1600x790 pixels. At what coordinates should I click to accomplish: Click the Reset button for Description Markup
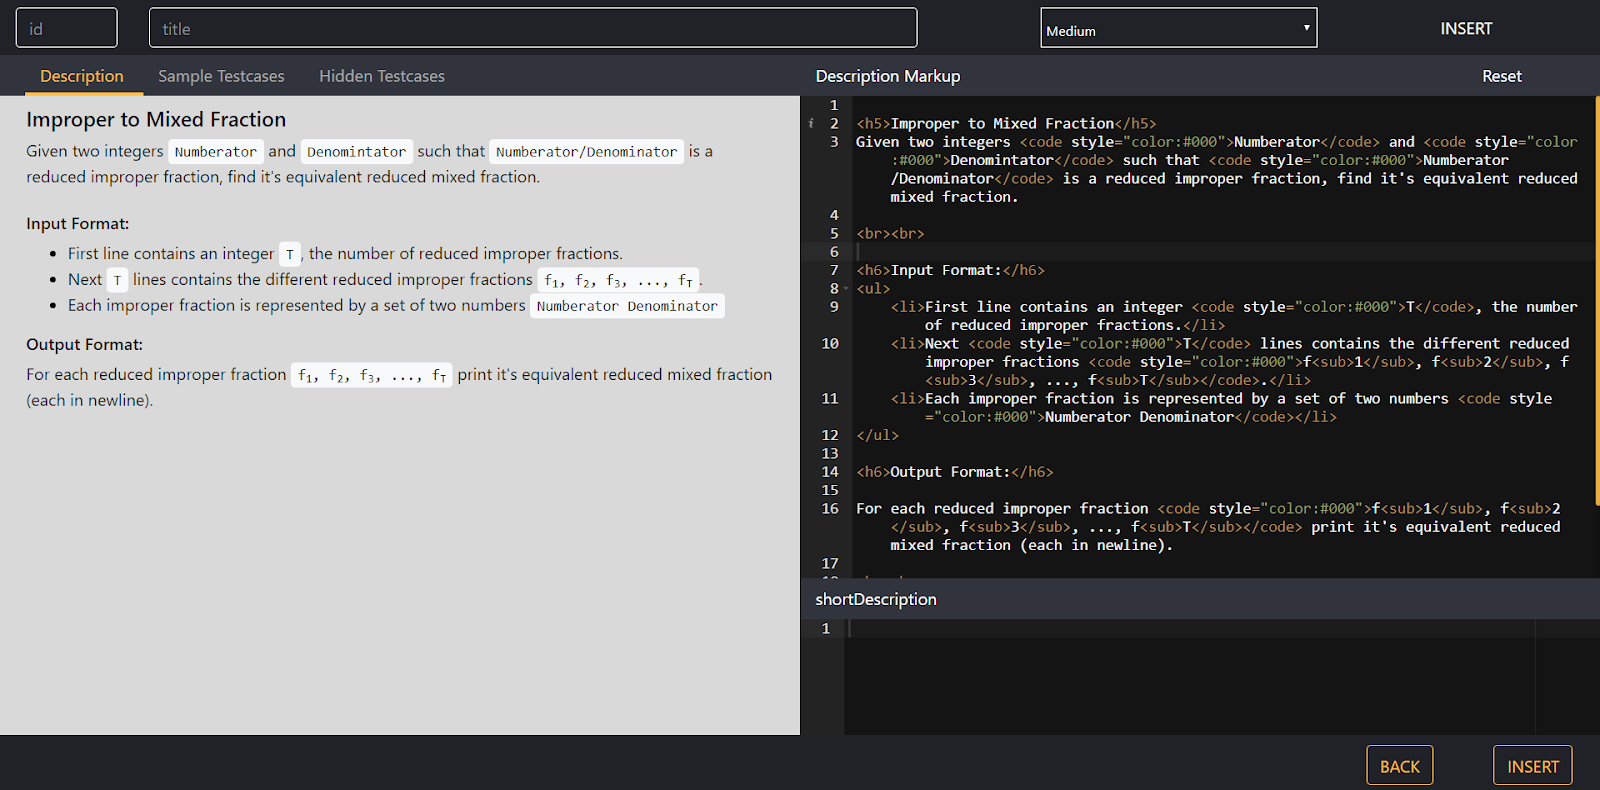(1501, 76)
